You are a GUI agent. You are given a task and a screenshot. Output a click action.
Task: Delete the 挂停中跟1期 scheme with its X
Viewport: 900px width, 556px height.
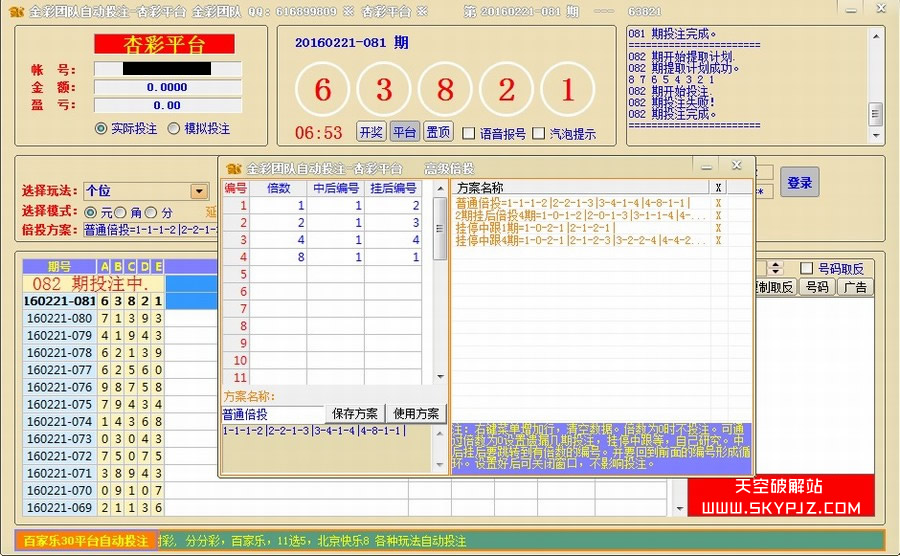point(717,228)
